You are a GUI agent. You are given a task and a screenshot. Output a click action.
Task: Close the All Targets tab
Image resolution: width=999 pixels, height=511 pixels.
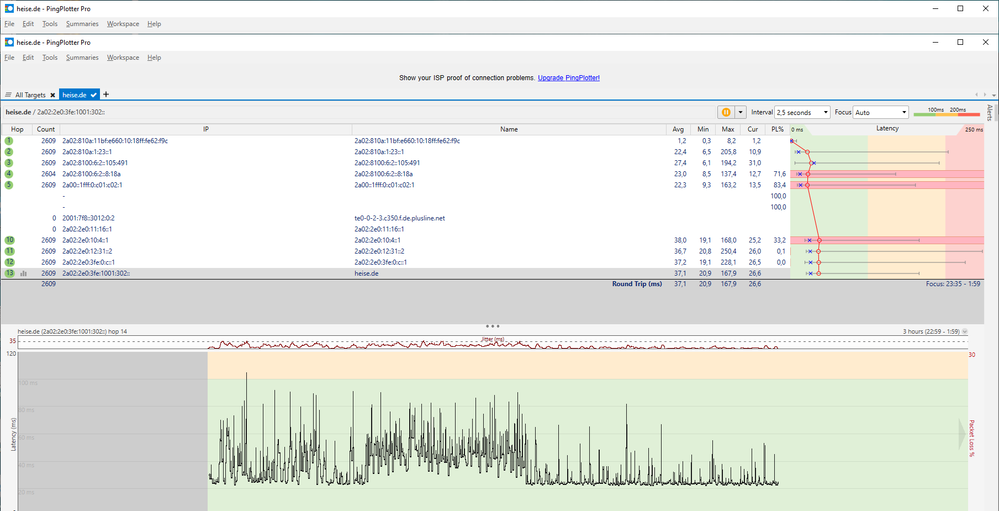pyautogui.click(x=53, y=94)
